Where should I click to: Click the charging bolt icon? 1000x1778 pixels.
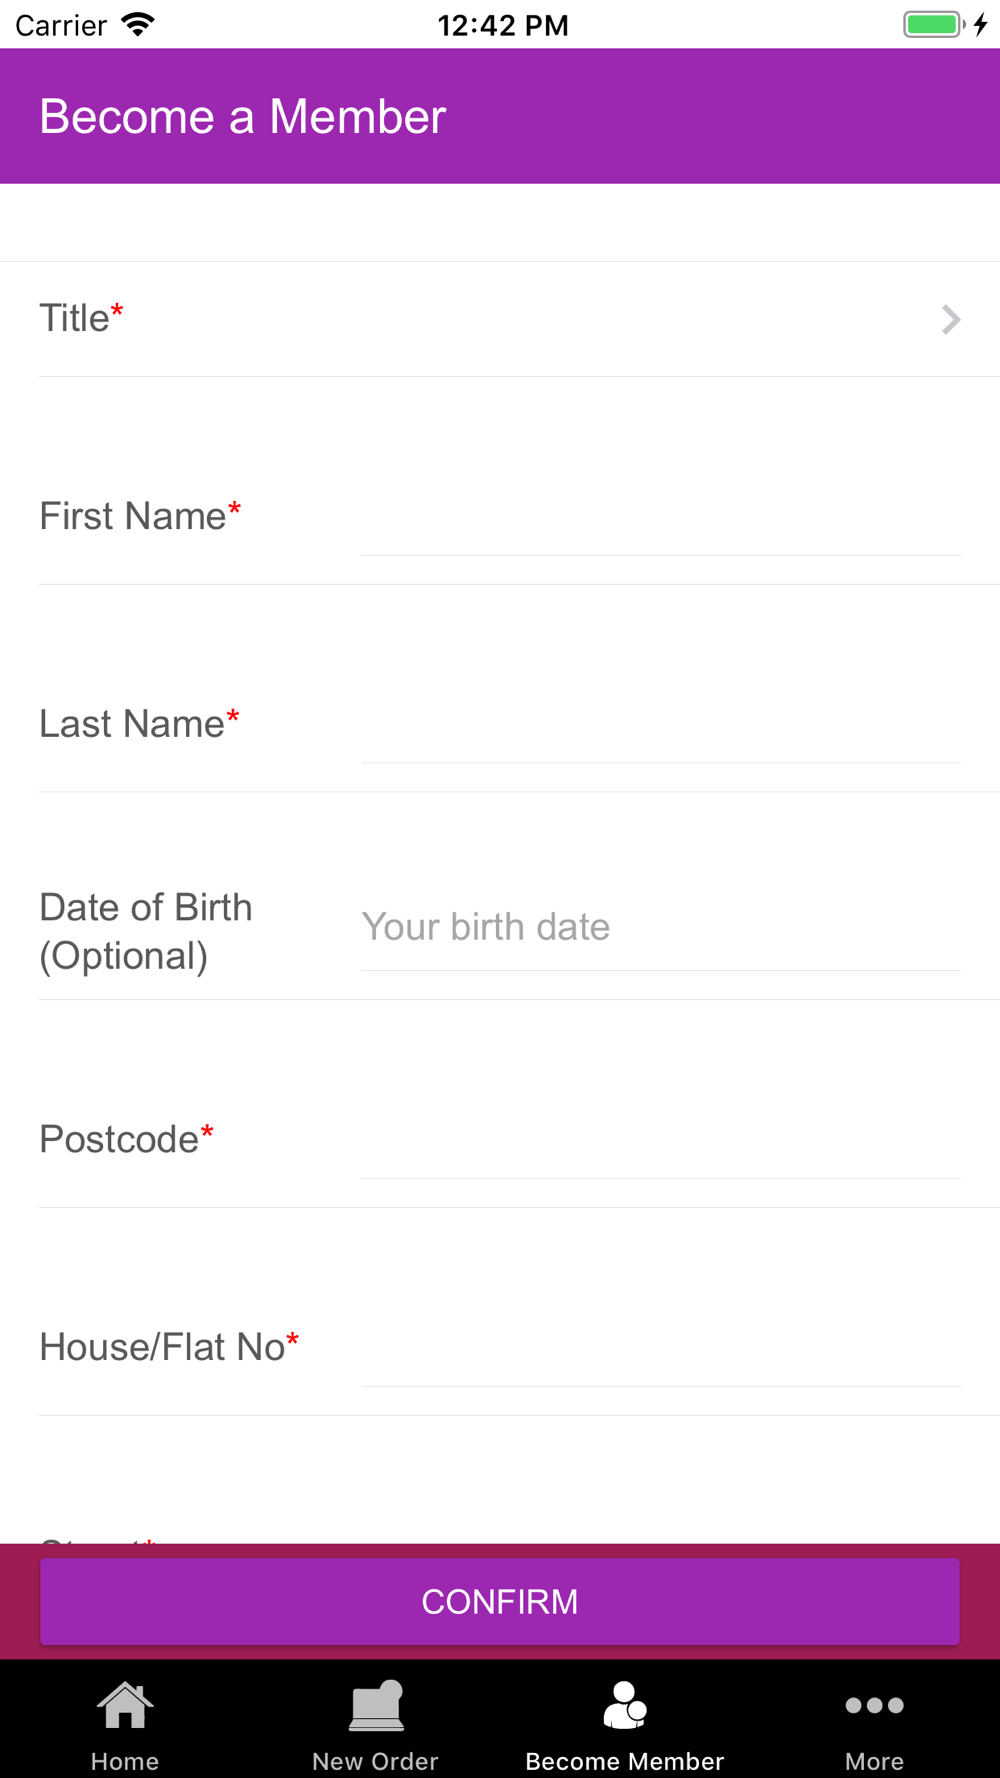981,24
